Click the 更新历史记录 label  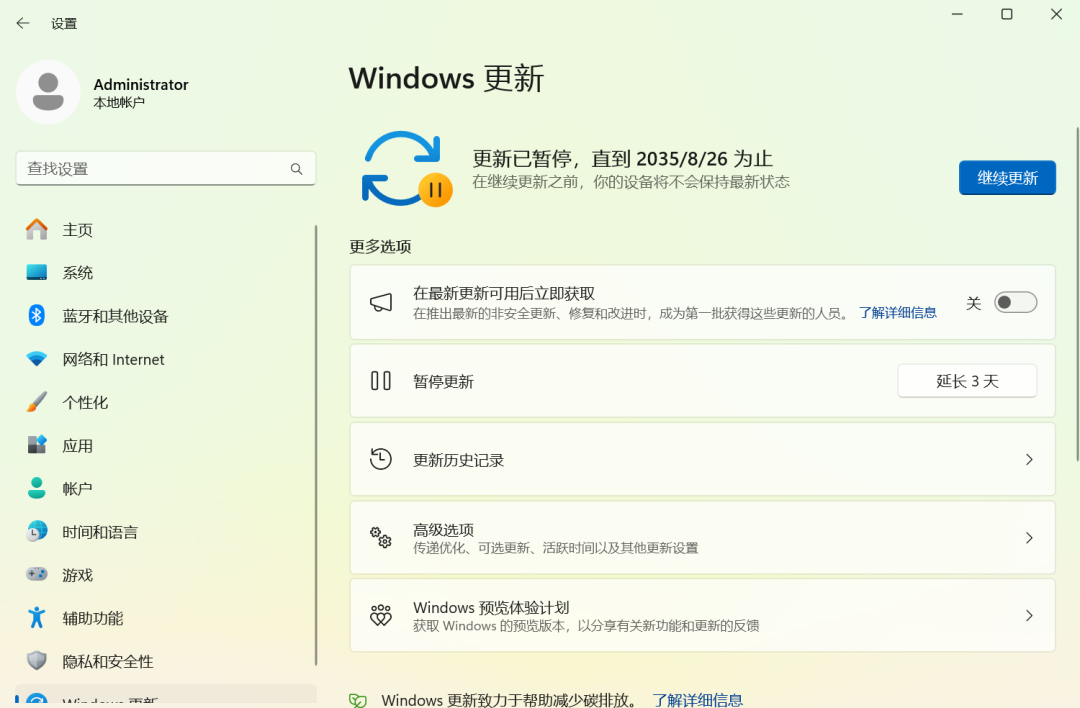point(458,459)
